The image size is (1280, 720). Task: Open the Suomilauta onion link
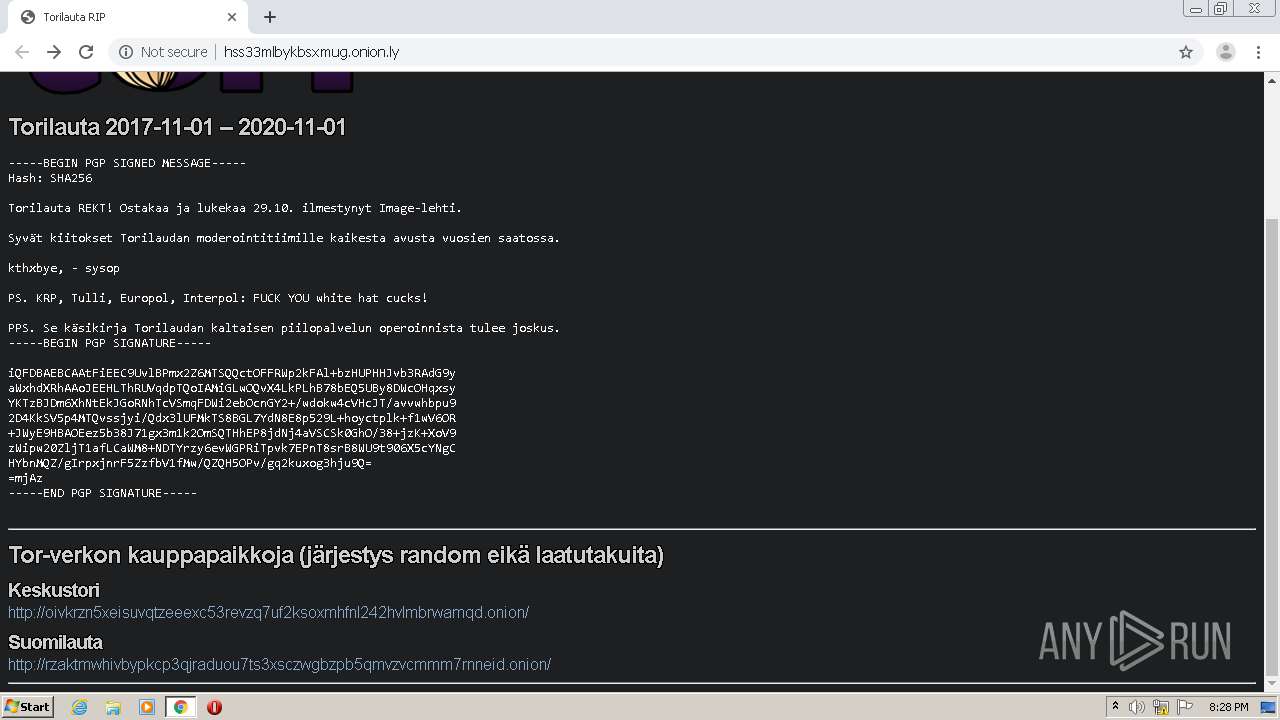(279, 664)
